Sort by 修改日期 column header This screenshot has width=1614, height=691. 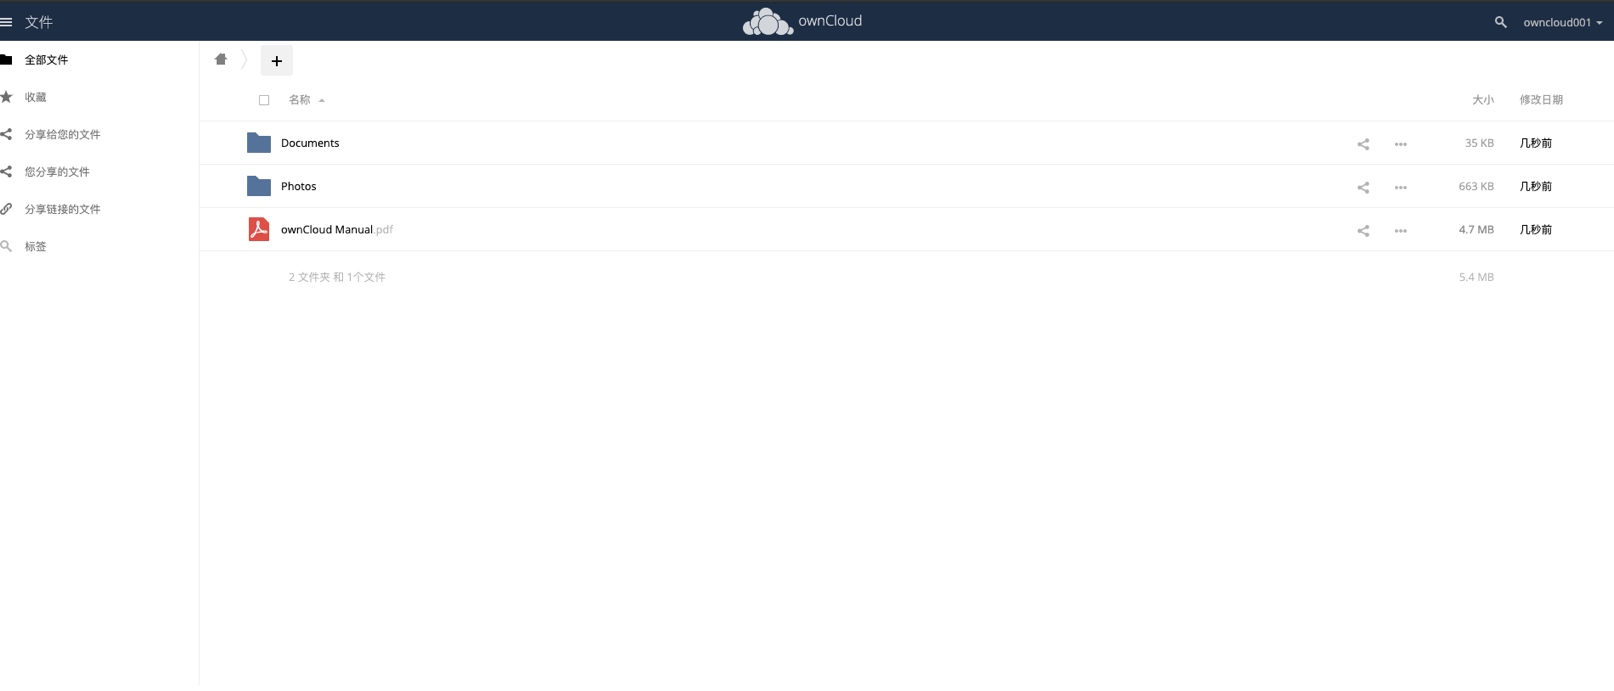pyautogui.click(x=1541, y=100)
